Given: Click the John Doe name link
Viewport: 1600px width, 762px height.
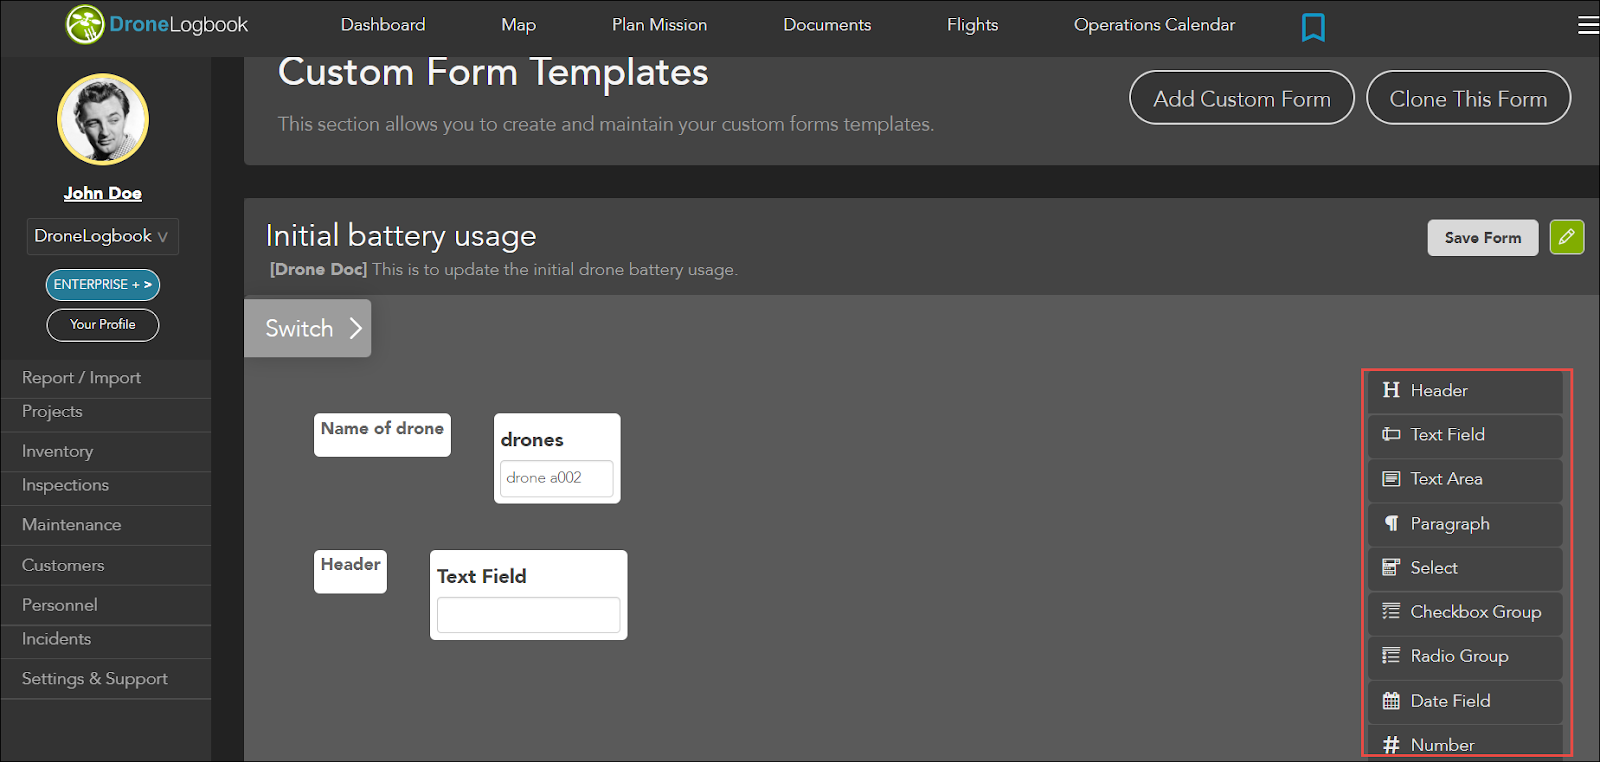Looking at the screenshot, I should click(103, 193).
